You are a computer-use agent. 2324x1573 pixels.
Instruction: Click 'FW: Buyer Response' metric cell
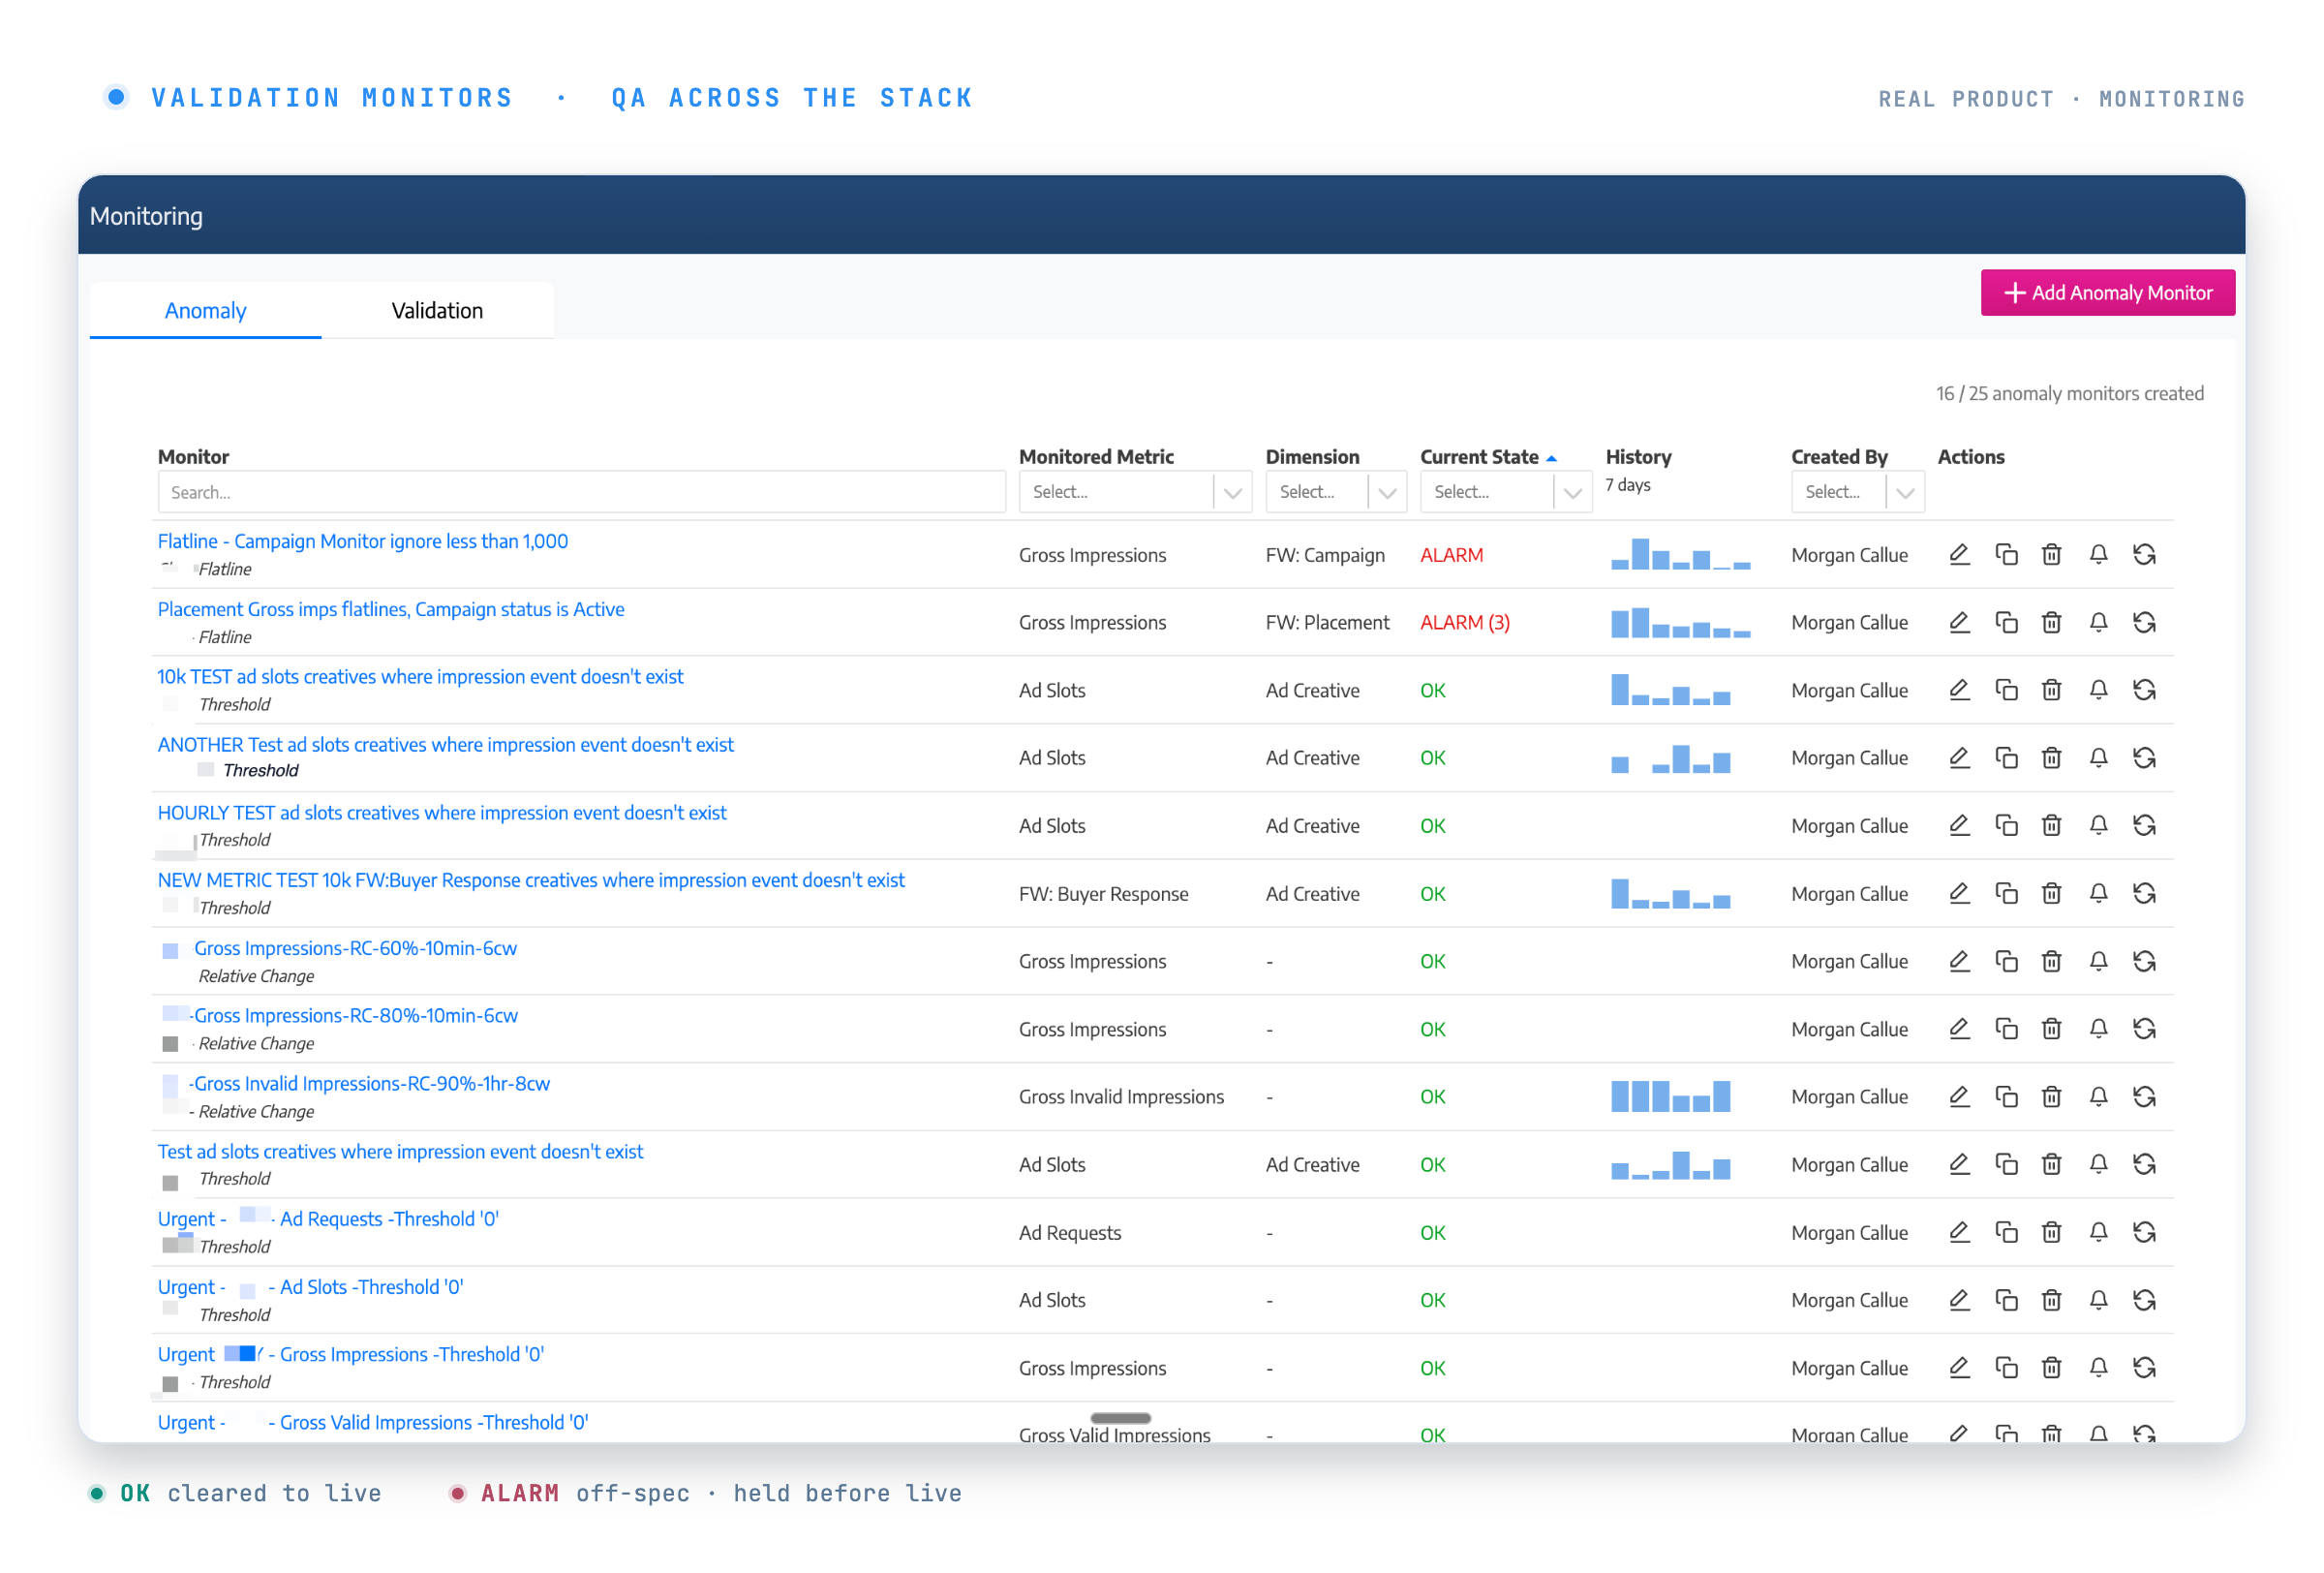[x=1103, y=894]
